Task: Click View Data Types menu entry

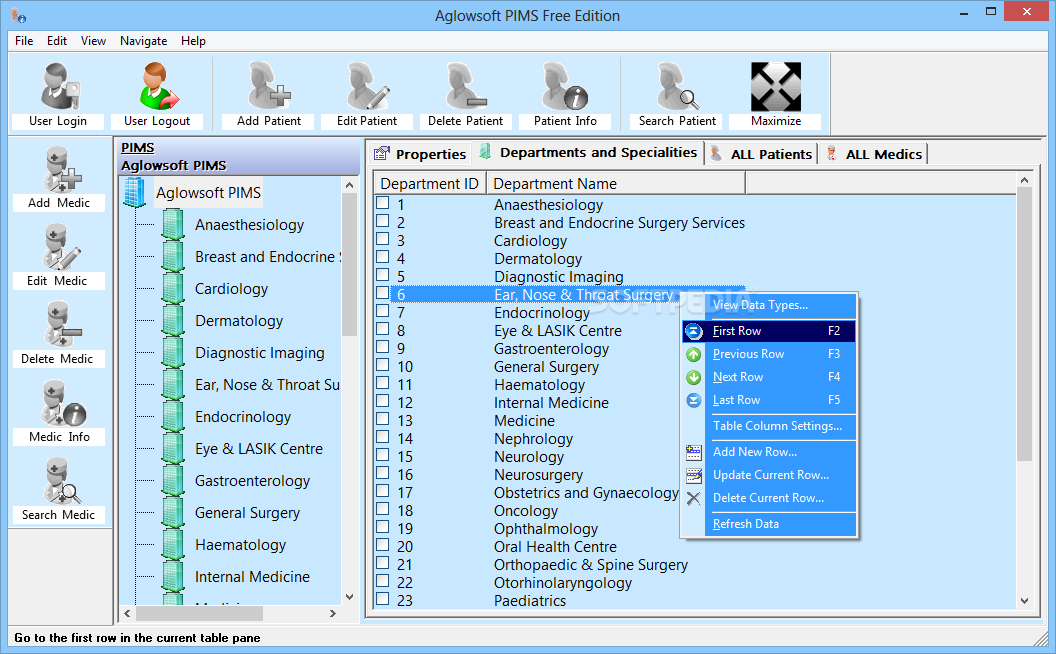Action: [769, 305]
